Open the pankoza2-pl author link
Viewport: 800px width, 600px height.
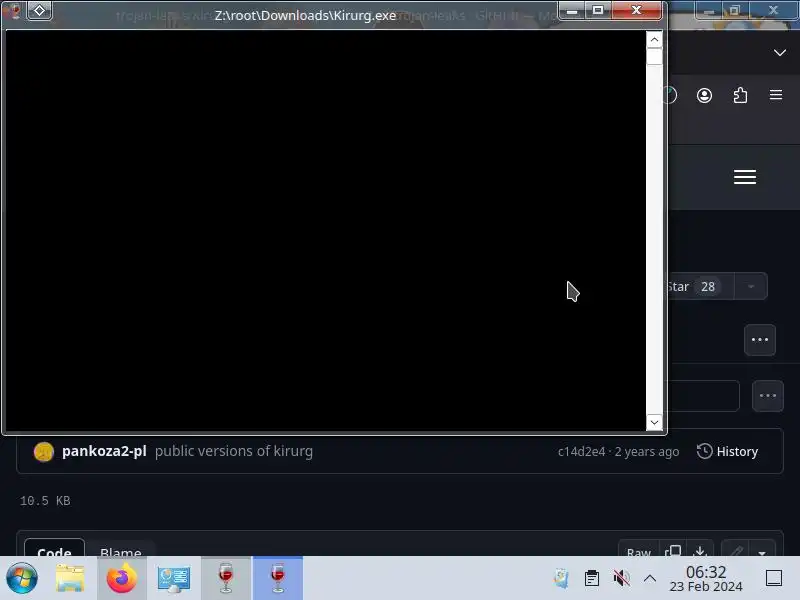pos(104,451)
